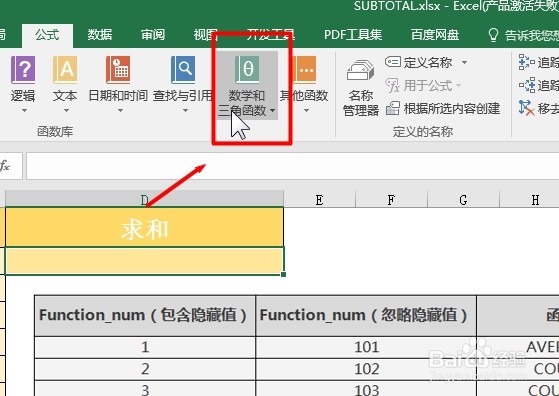Click the Tell Me lightbulb search box
The height and width of the screenshot is (396, 559).
[523, 35]
